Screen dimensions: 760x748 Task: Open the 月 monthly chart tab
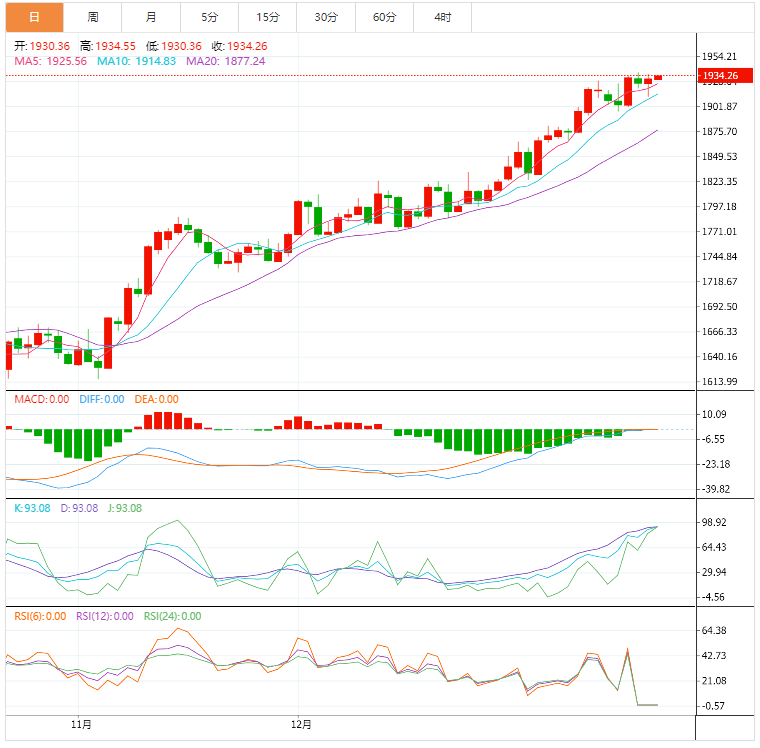pos(150,17)
